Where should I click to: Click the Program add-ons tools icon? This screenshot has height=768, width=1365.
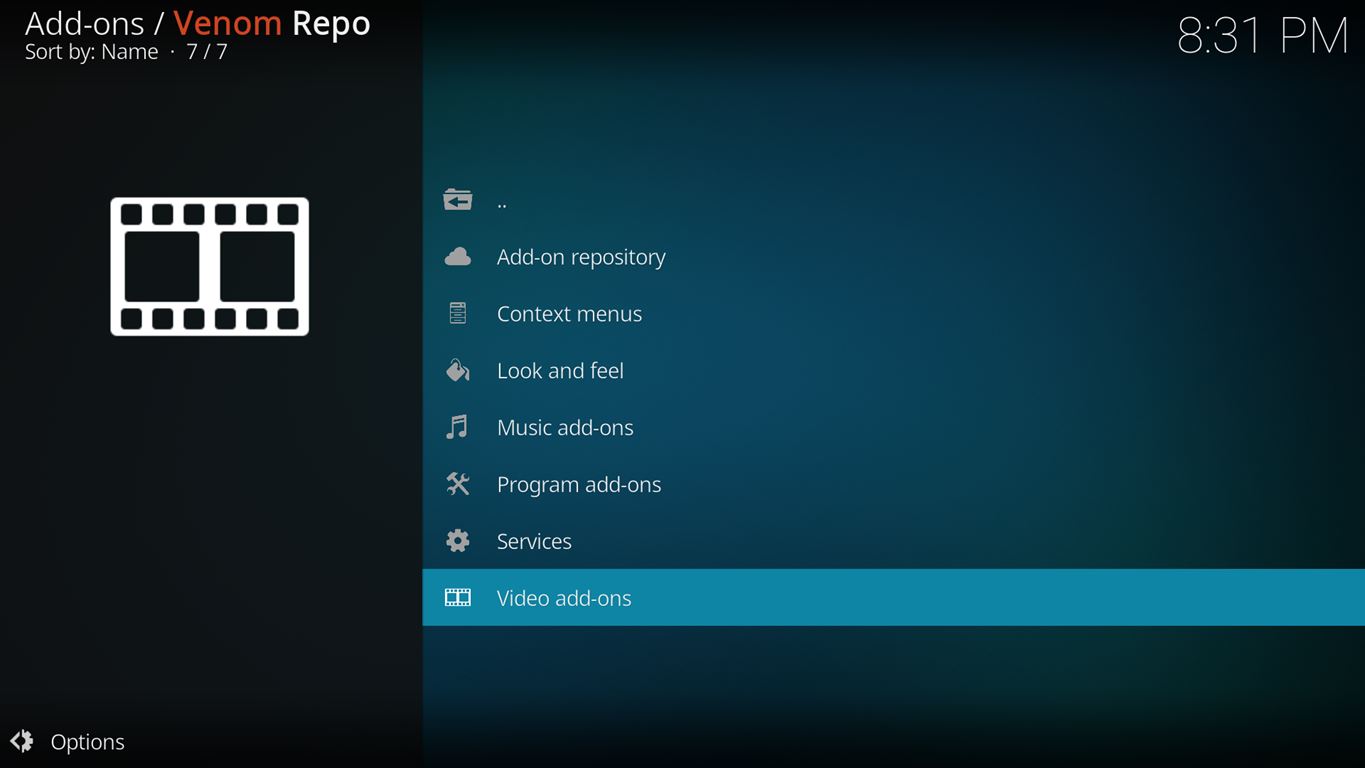click(x=458, y=485)
